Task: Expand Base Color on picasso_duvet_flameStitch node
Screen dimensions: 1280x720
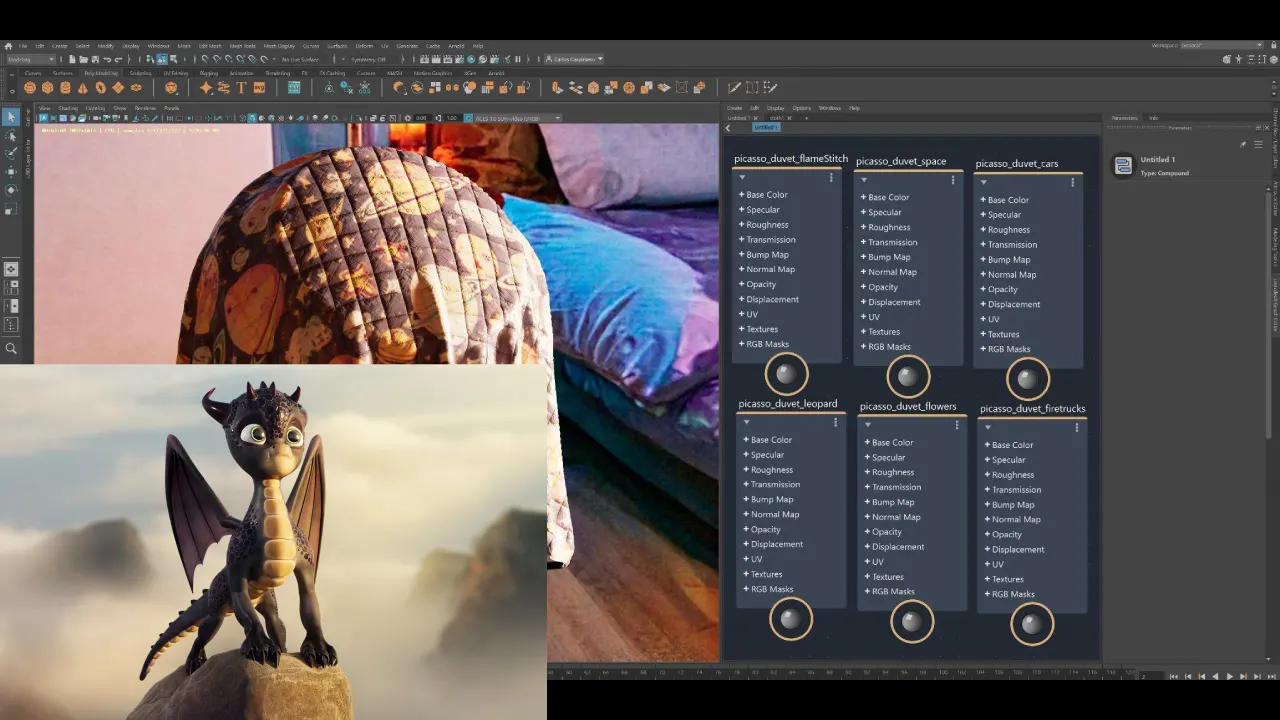Action: (764, 195)
